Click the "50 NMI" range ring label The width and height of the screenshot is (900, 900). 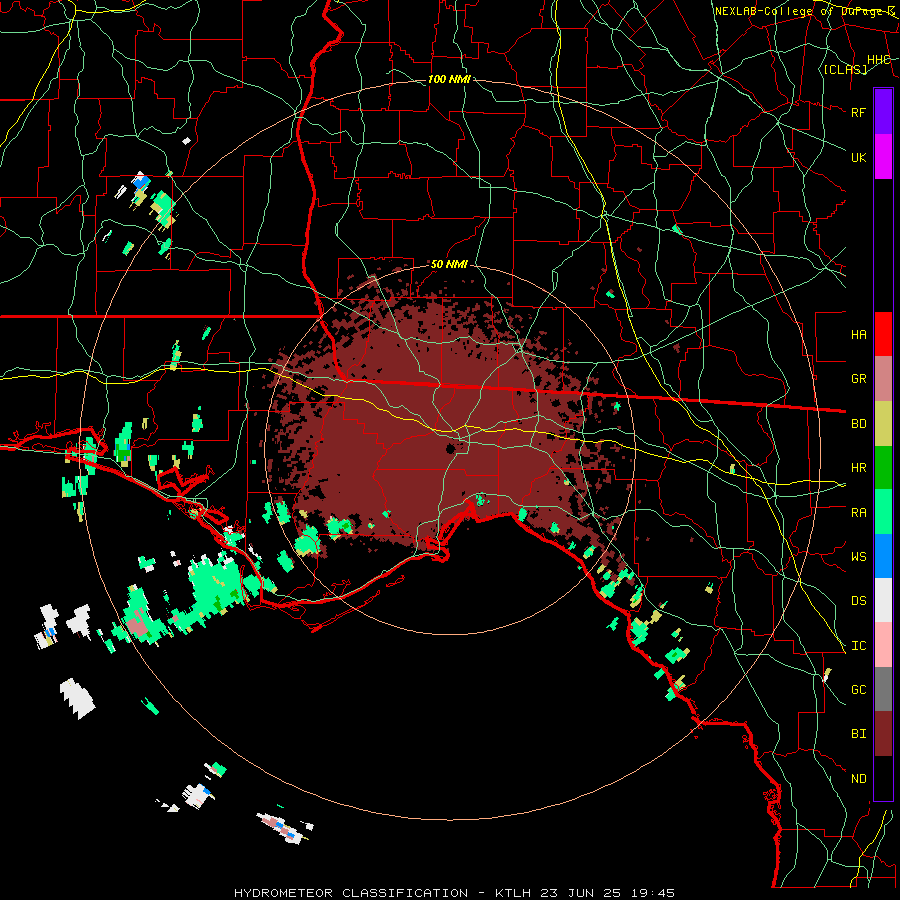(x=449, y=264)
